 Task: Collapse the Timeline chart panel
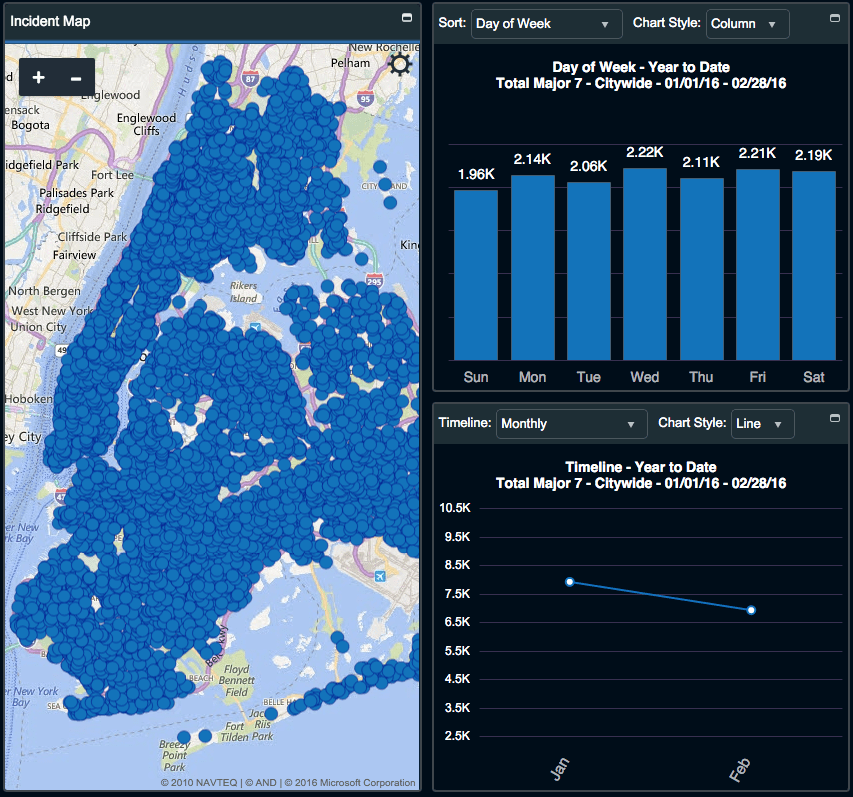835,418
